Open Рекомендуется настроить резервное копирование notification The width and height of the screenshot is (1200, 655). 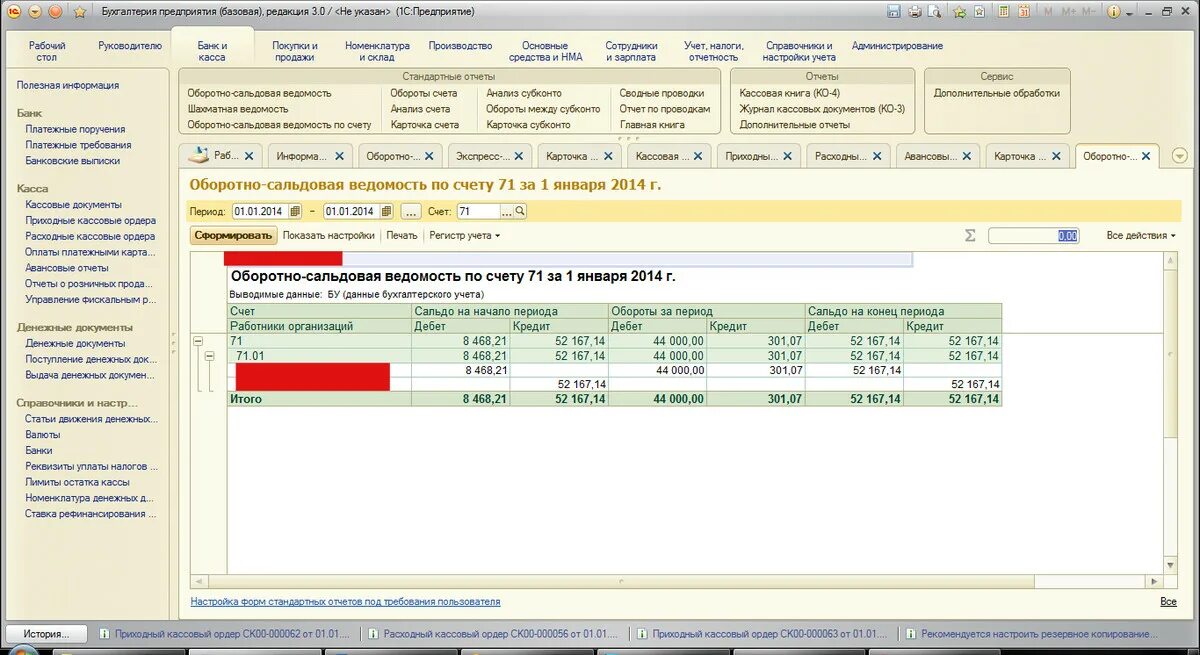click(x=1032, y=634)
